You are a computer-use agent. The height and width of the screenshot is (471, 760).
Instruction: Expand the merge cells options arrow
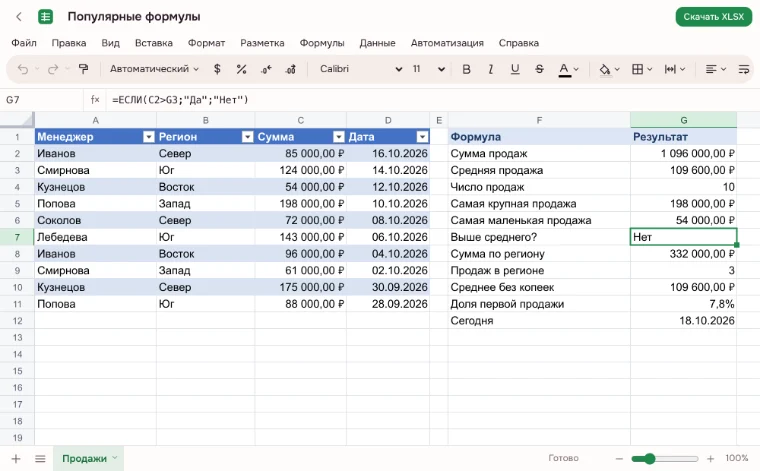[x=682, y=69]
